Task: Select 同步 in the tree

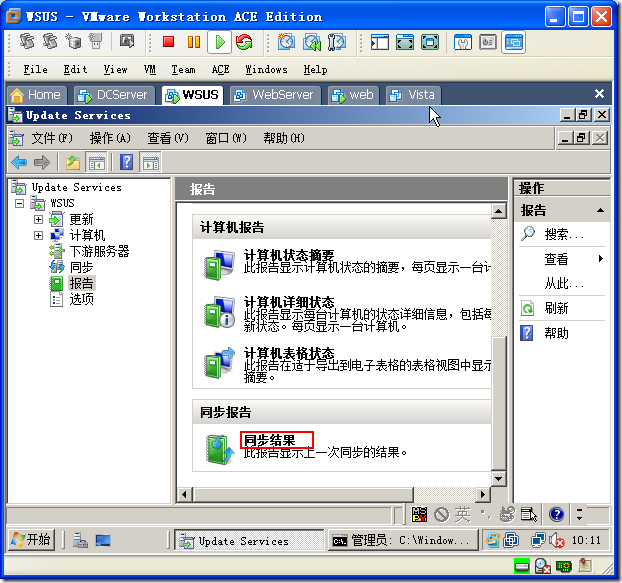Action: 81,267
